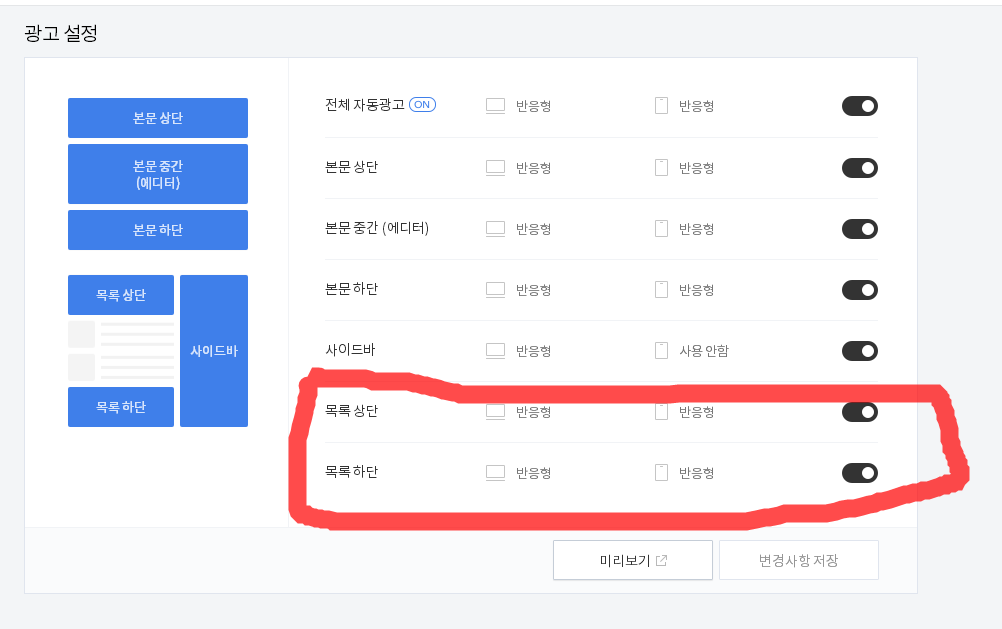
Task: Click mobile phone icon in 전체 자동광고 row
Action: [x=661, y=106]
